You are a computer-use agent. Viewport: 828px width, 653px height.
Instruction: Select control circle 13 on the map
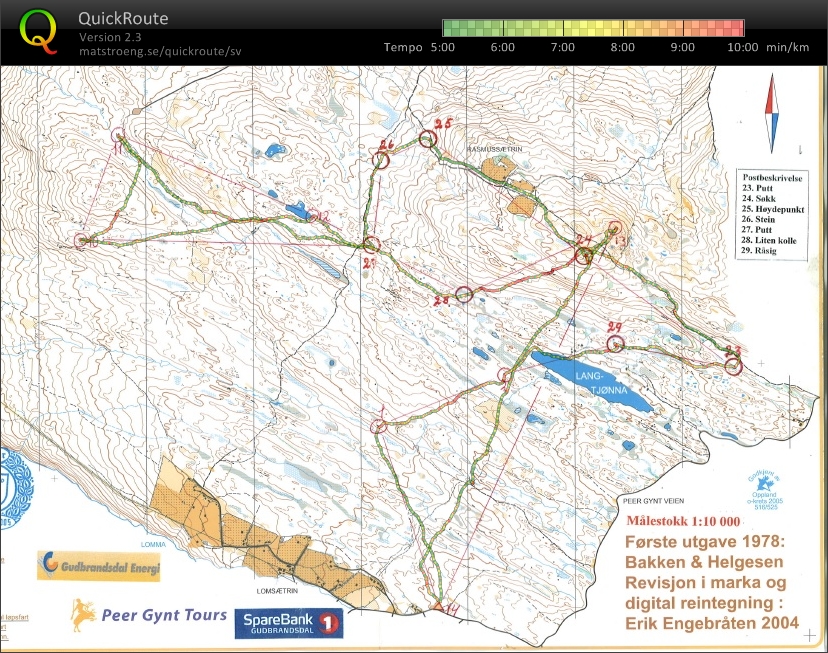[615, 228]
